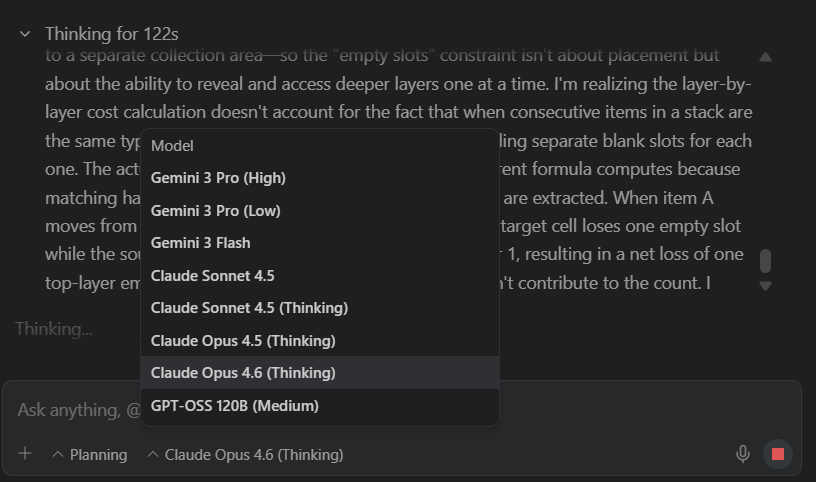
Task: Click the Thinking... status text
Action: [x=54, y=329]
